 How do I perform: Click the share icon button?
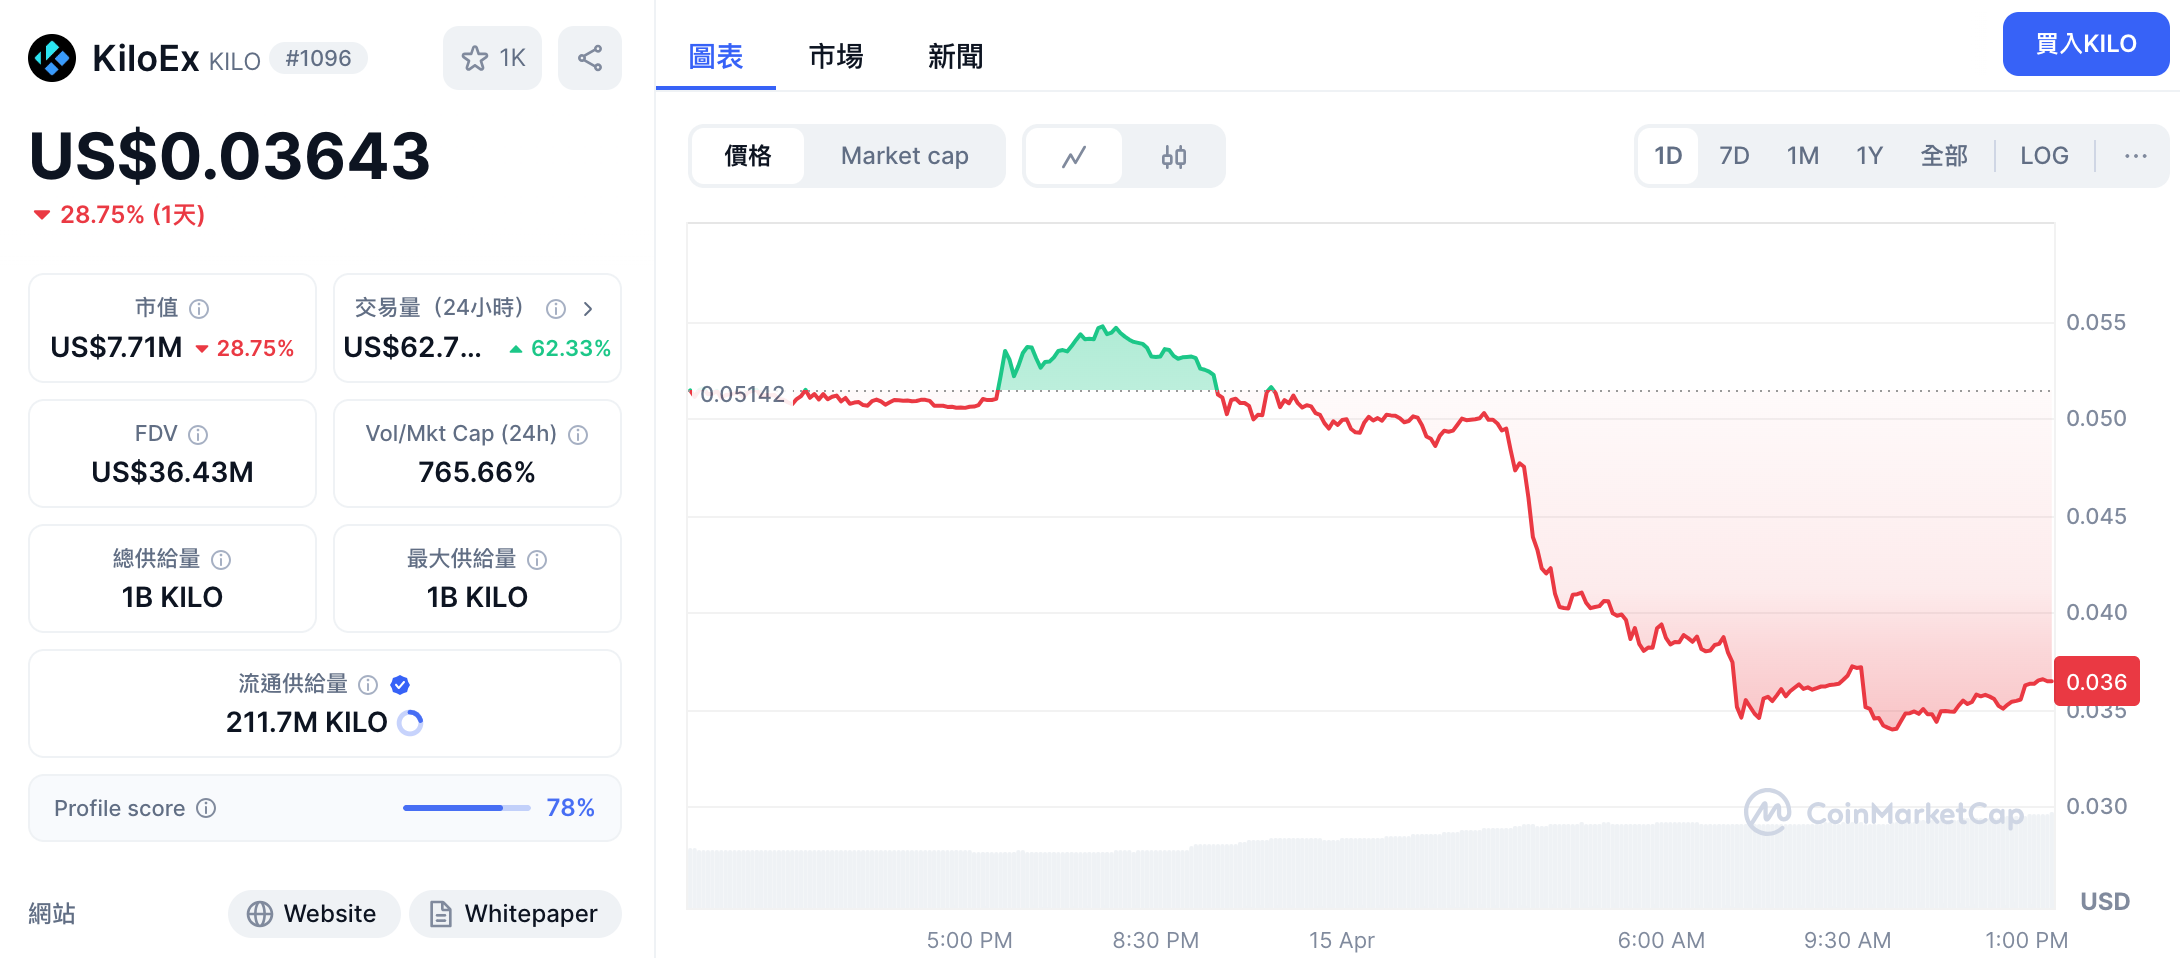click(x=590, y=58)
